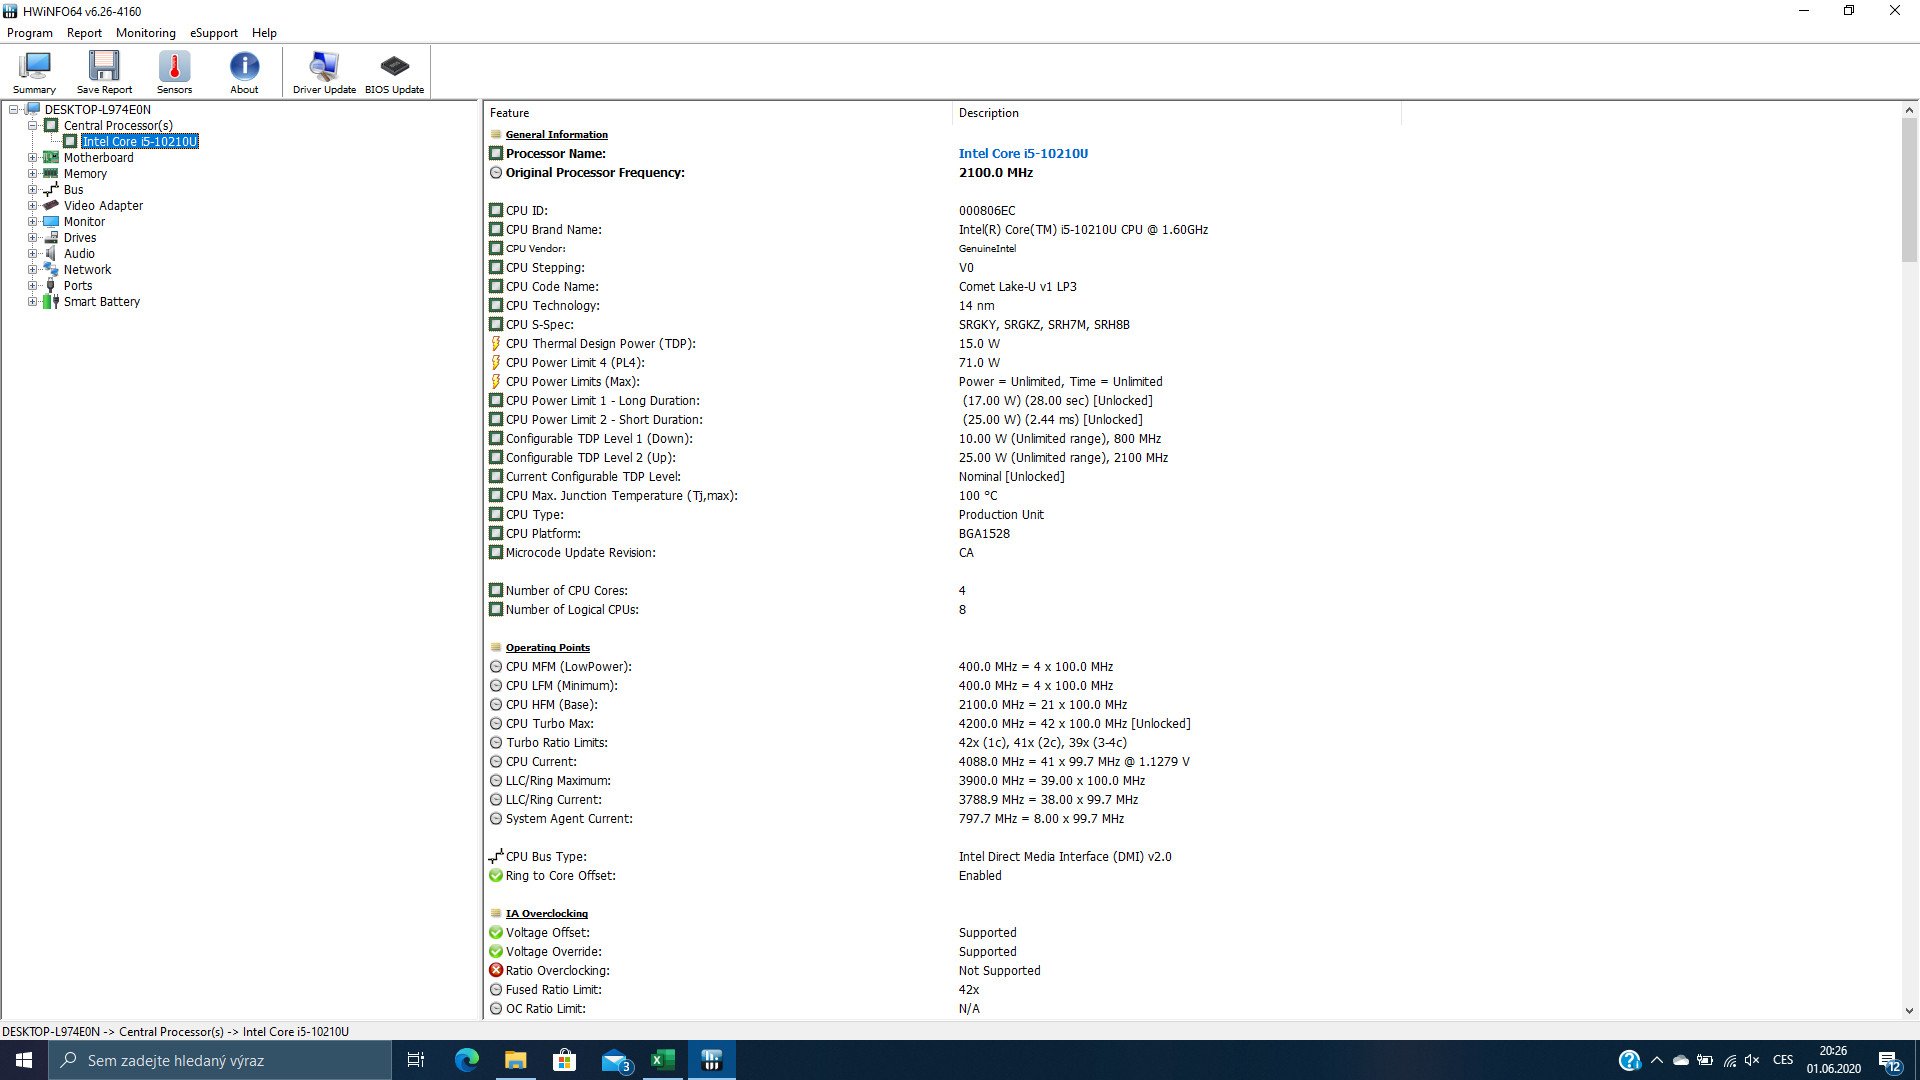Expand the Memory node

tap(32, 174)
